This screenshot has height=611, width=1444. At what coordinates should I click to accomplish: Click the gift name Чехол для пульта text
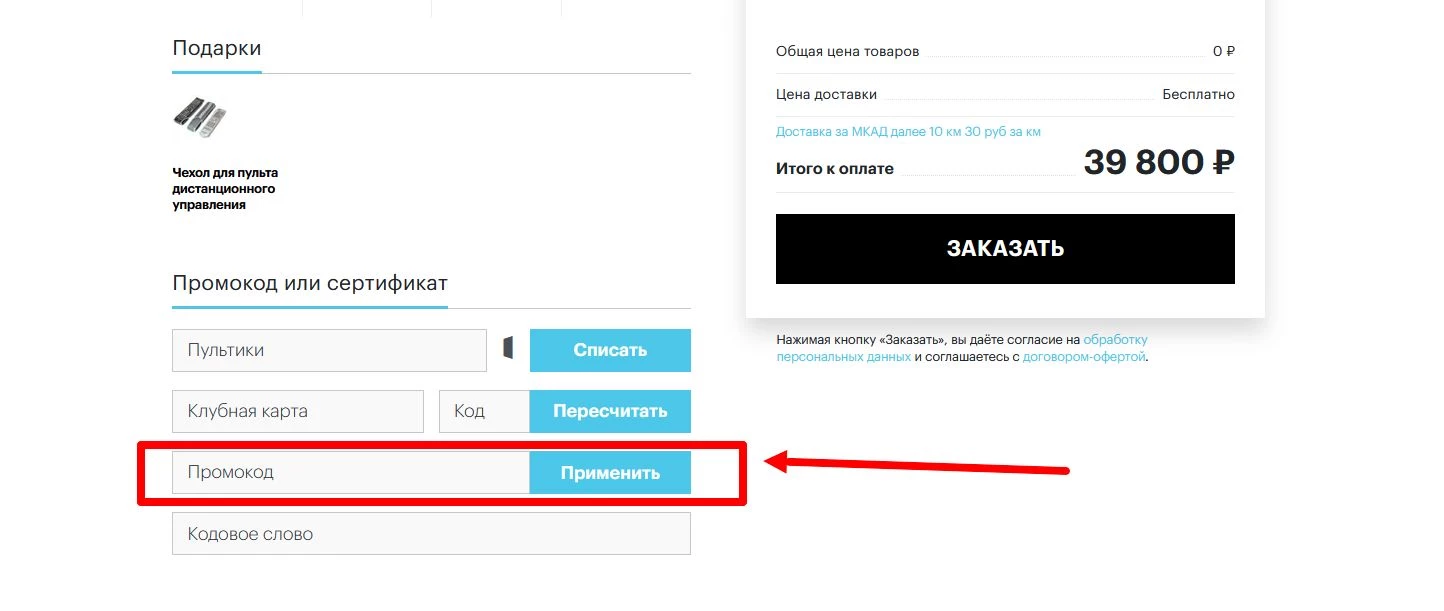[225, 189]
